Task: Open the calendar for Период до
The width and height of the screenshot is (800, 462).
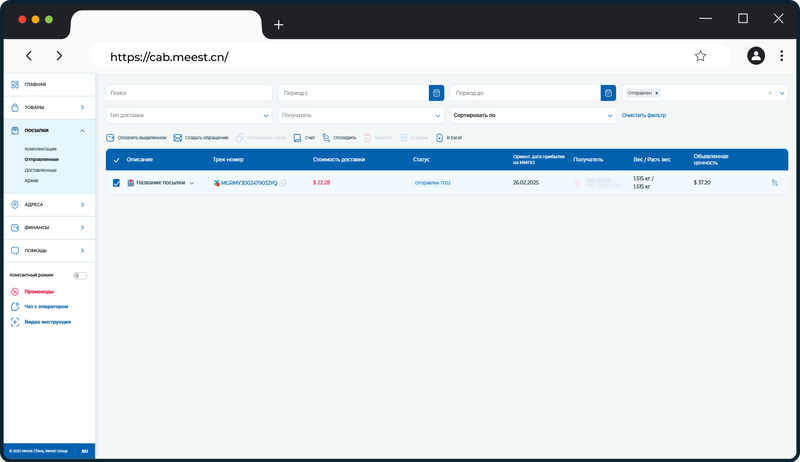Action: tap(608, 93)
